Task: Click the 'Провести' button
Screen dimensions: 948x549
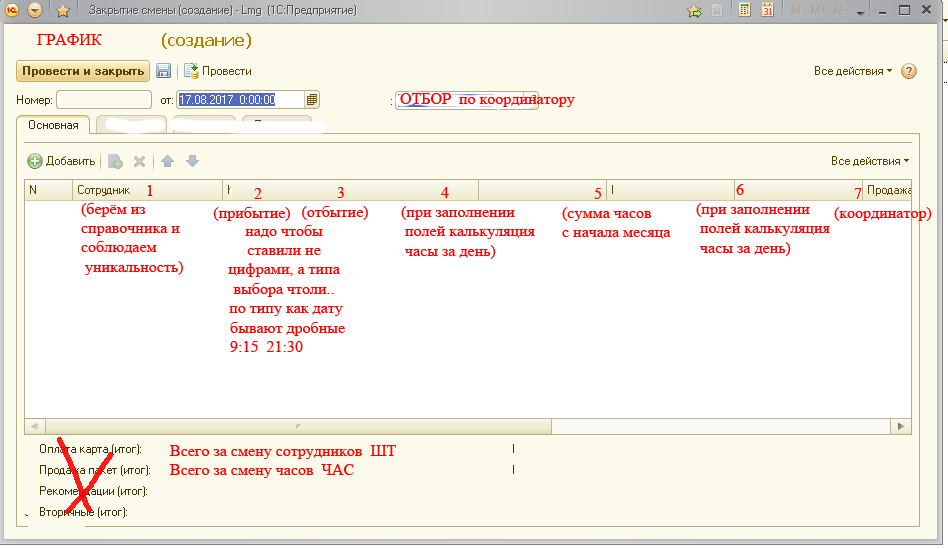Action: [x=217, y=71]
